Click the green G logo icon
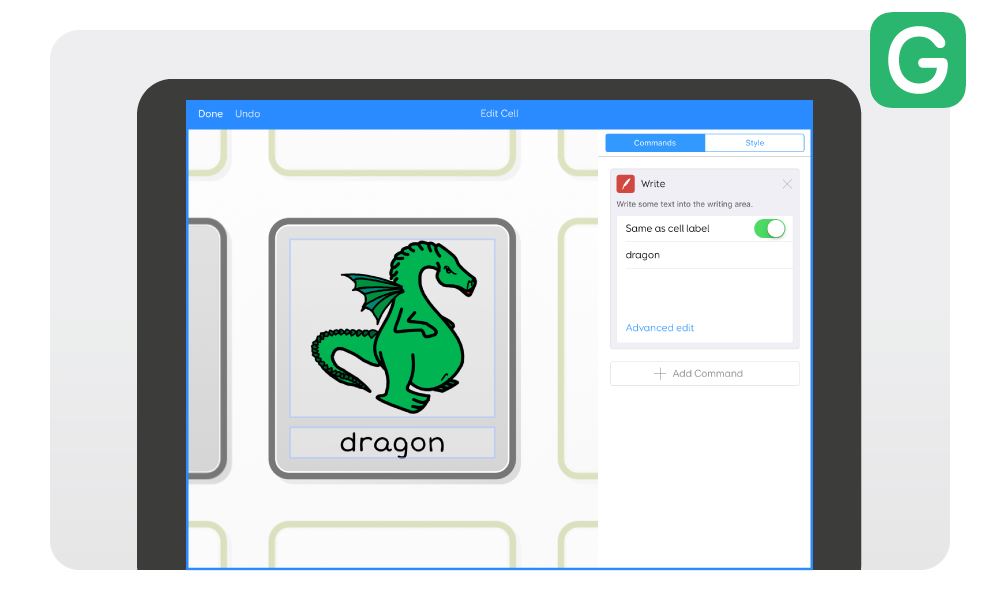 pos(917,60)
